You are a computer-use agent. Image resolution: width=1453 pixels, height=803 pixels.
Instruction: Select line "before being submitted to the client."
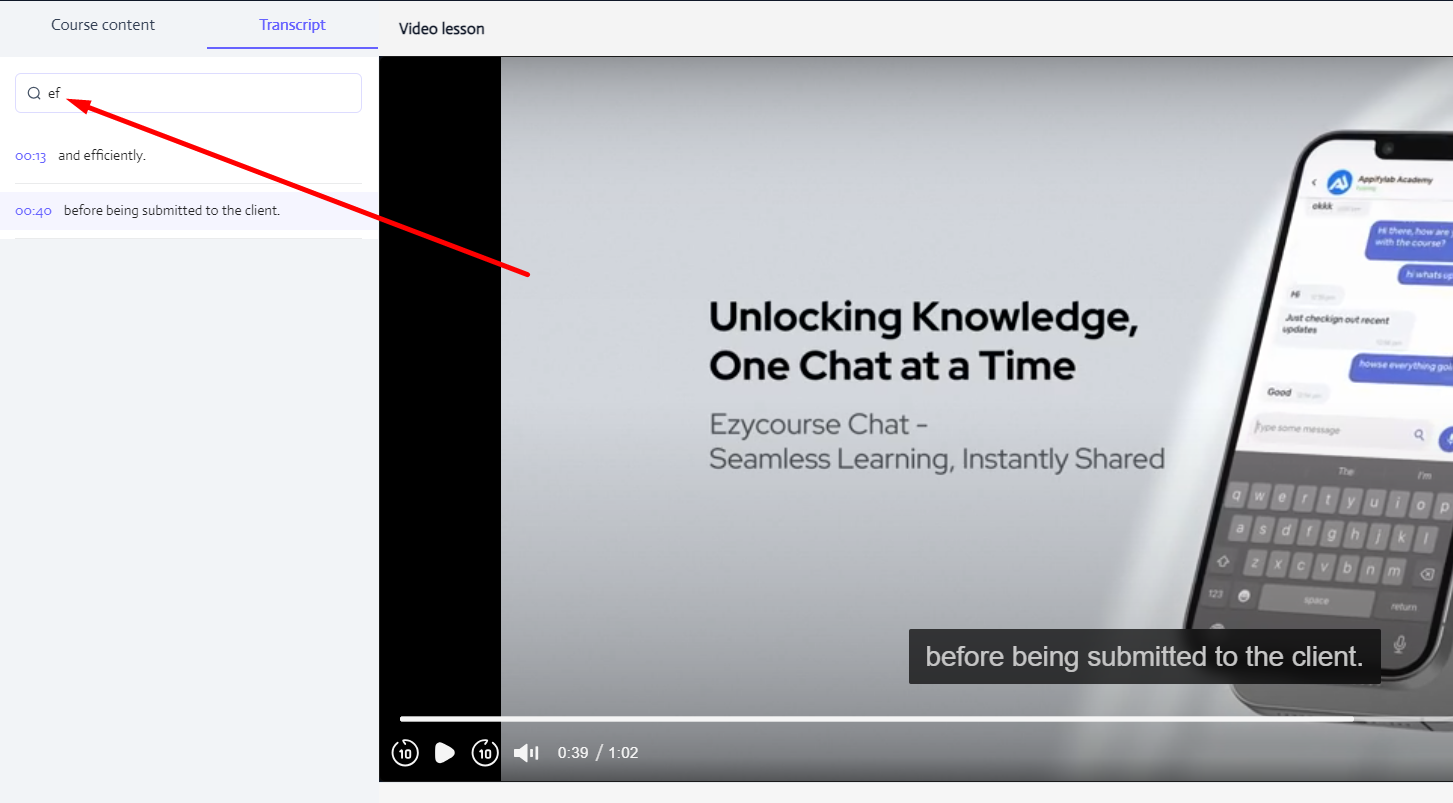[x=172, y=211]
